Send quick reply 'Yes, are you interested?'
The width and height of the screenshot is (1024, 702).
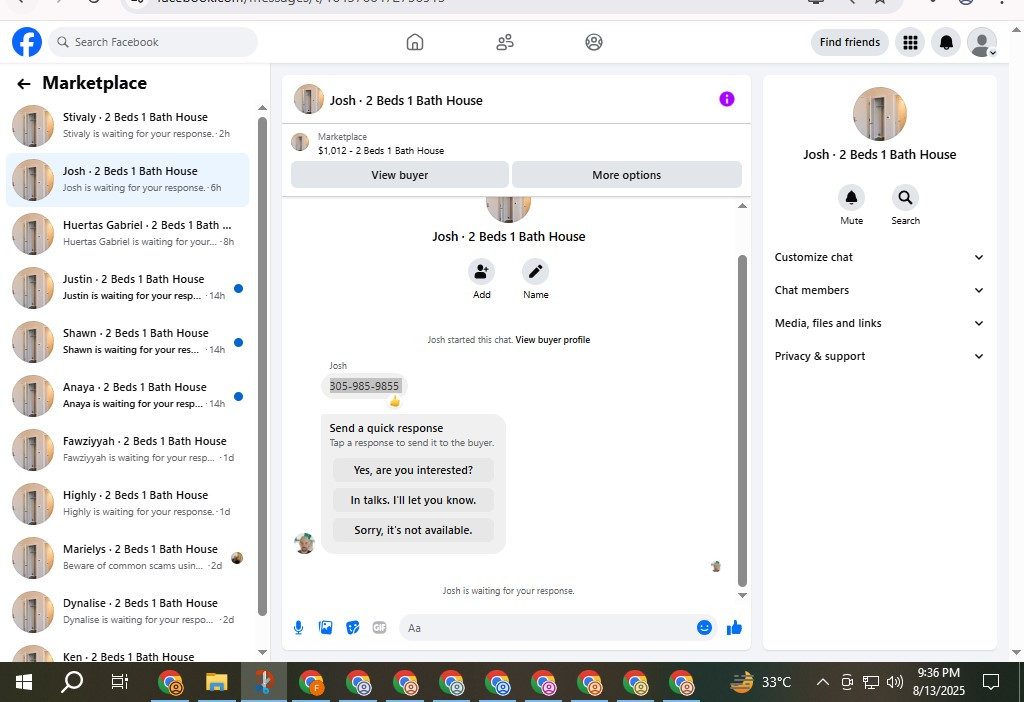[x=413, y=470]
